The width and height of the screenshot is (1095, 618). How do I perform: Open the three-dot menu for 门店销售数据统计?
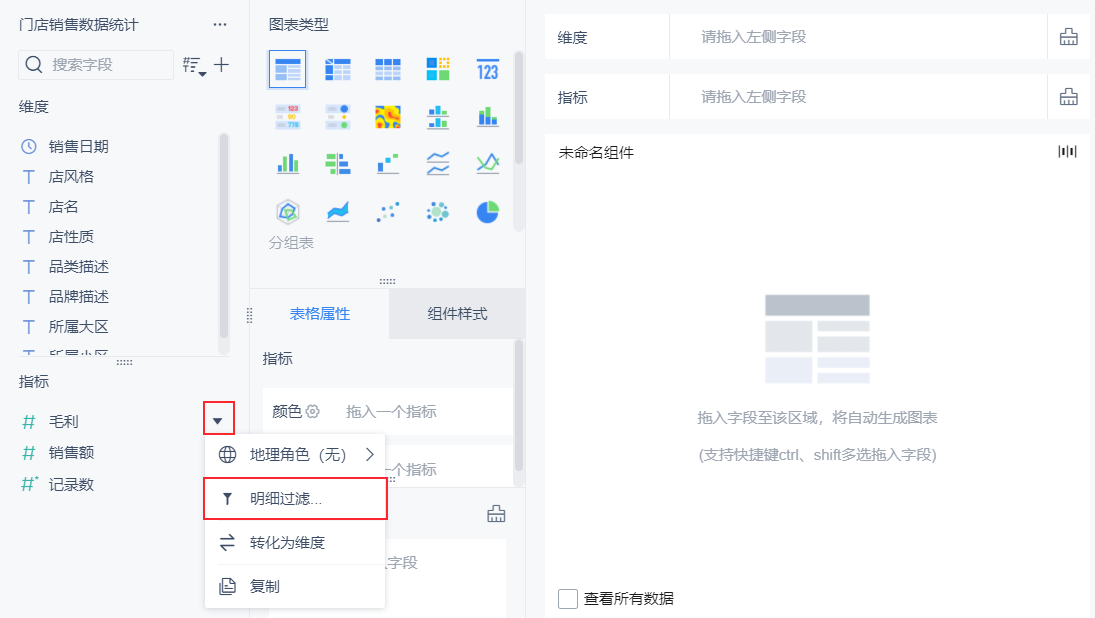pos(220,24)
